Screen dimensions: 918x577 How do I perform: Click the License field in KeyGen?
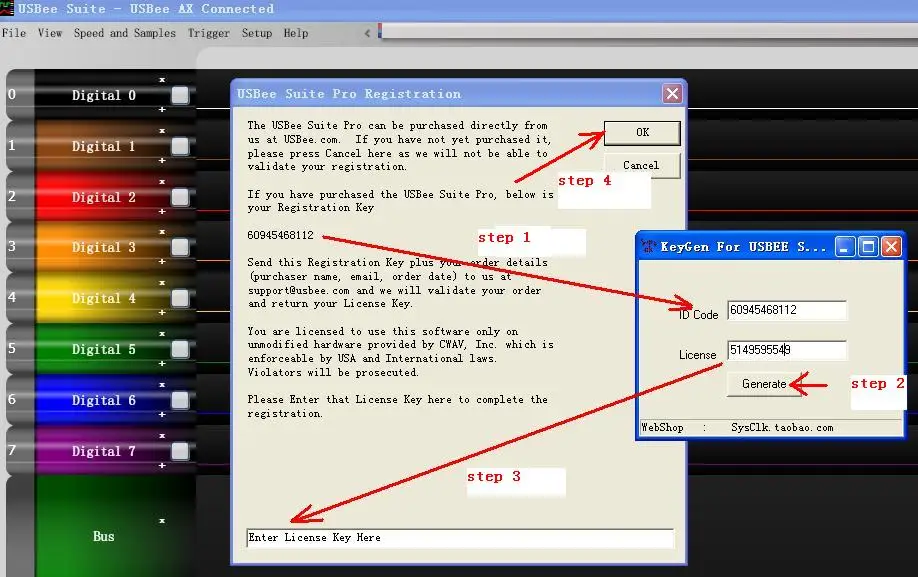pyautogui.click(x=787, y=350)
